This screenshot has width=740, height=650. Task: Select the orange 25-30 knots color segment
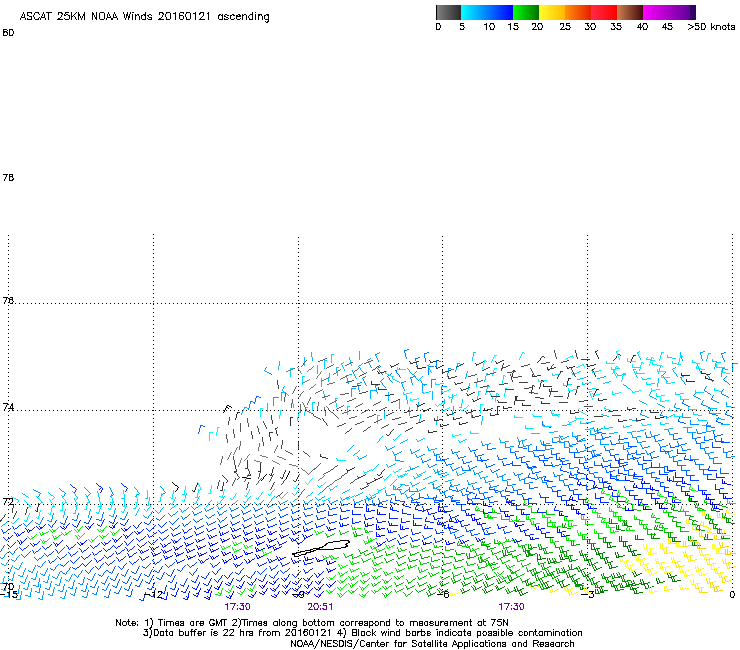point(578,12)
